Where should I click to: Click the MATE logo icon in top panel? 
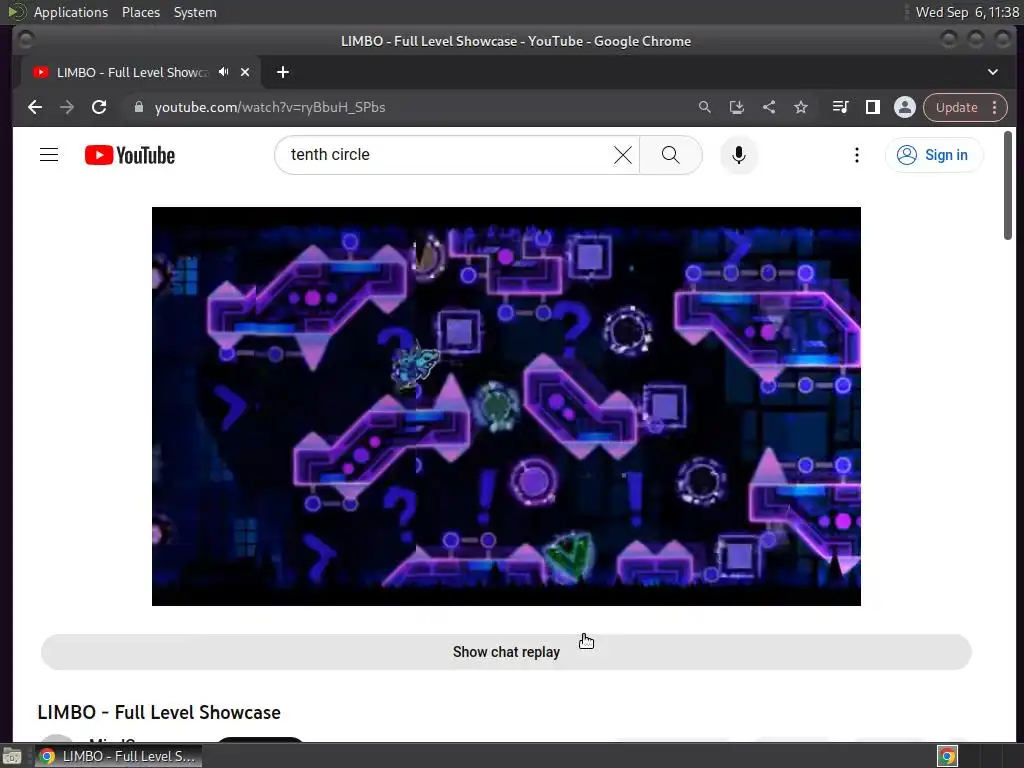click(15, 12)
